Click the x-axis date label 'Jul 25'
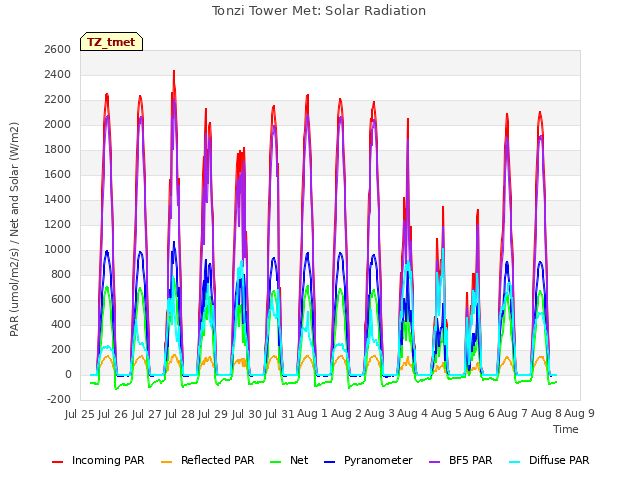This screenshot has height=480, width=640. tap(80, 414)
